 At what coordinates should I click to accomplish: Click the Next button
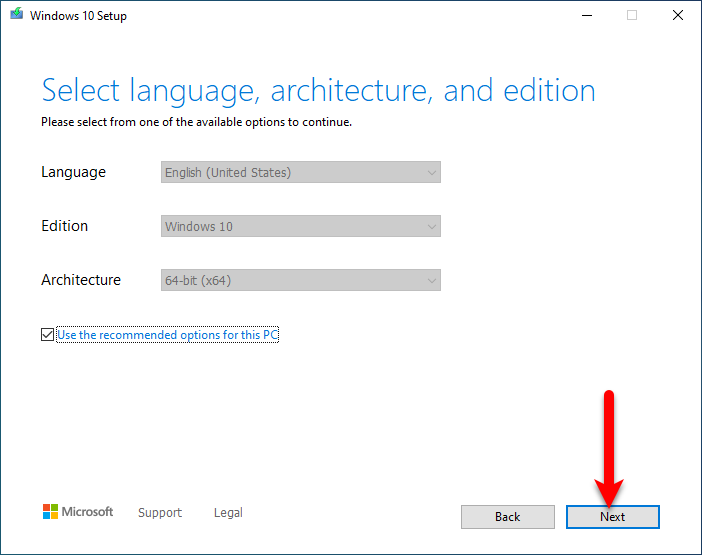[612, 517]
